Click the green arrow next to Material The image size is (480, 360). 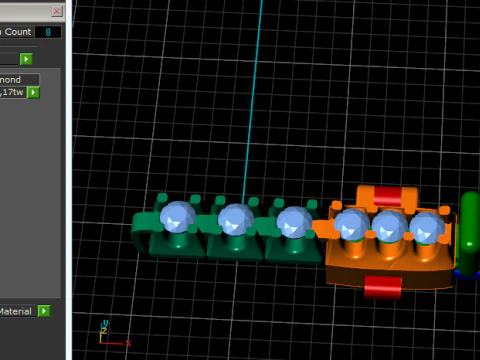point(44,311)
